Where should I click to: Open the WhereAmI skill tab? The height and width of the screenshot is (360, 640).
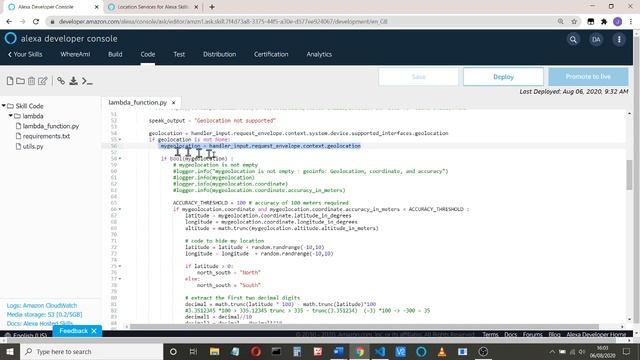click(x=75, y=54)
